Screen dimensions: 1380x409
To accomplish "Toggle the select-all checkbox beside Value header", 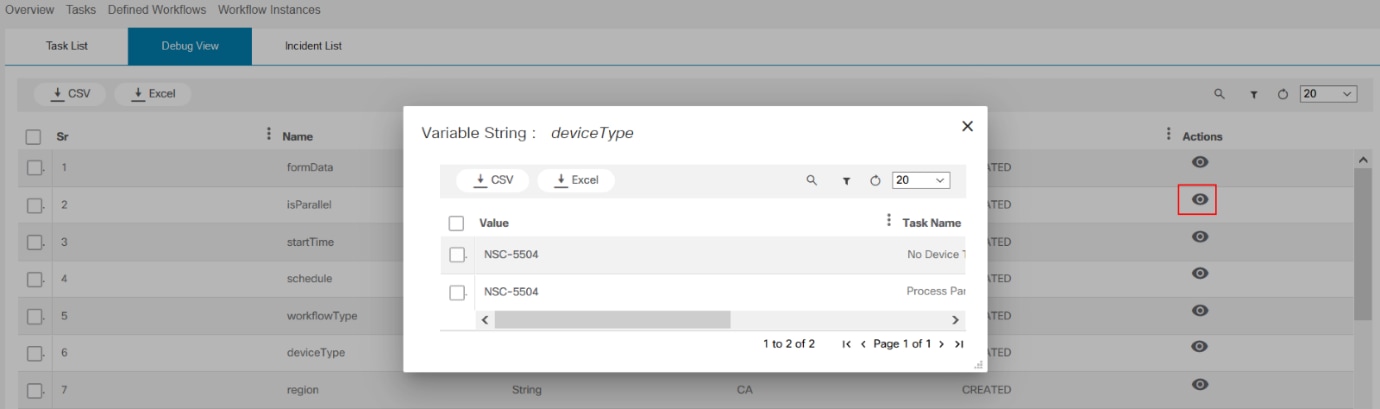I will click(457, 223).
